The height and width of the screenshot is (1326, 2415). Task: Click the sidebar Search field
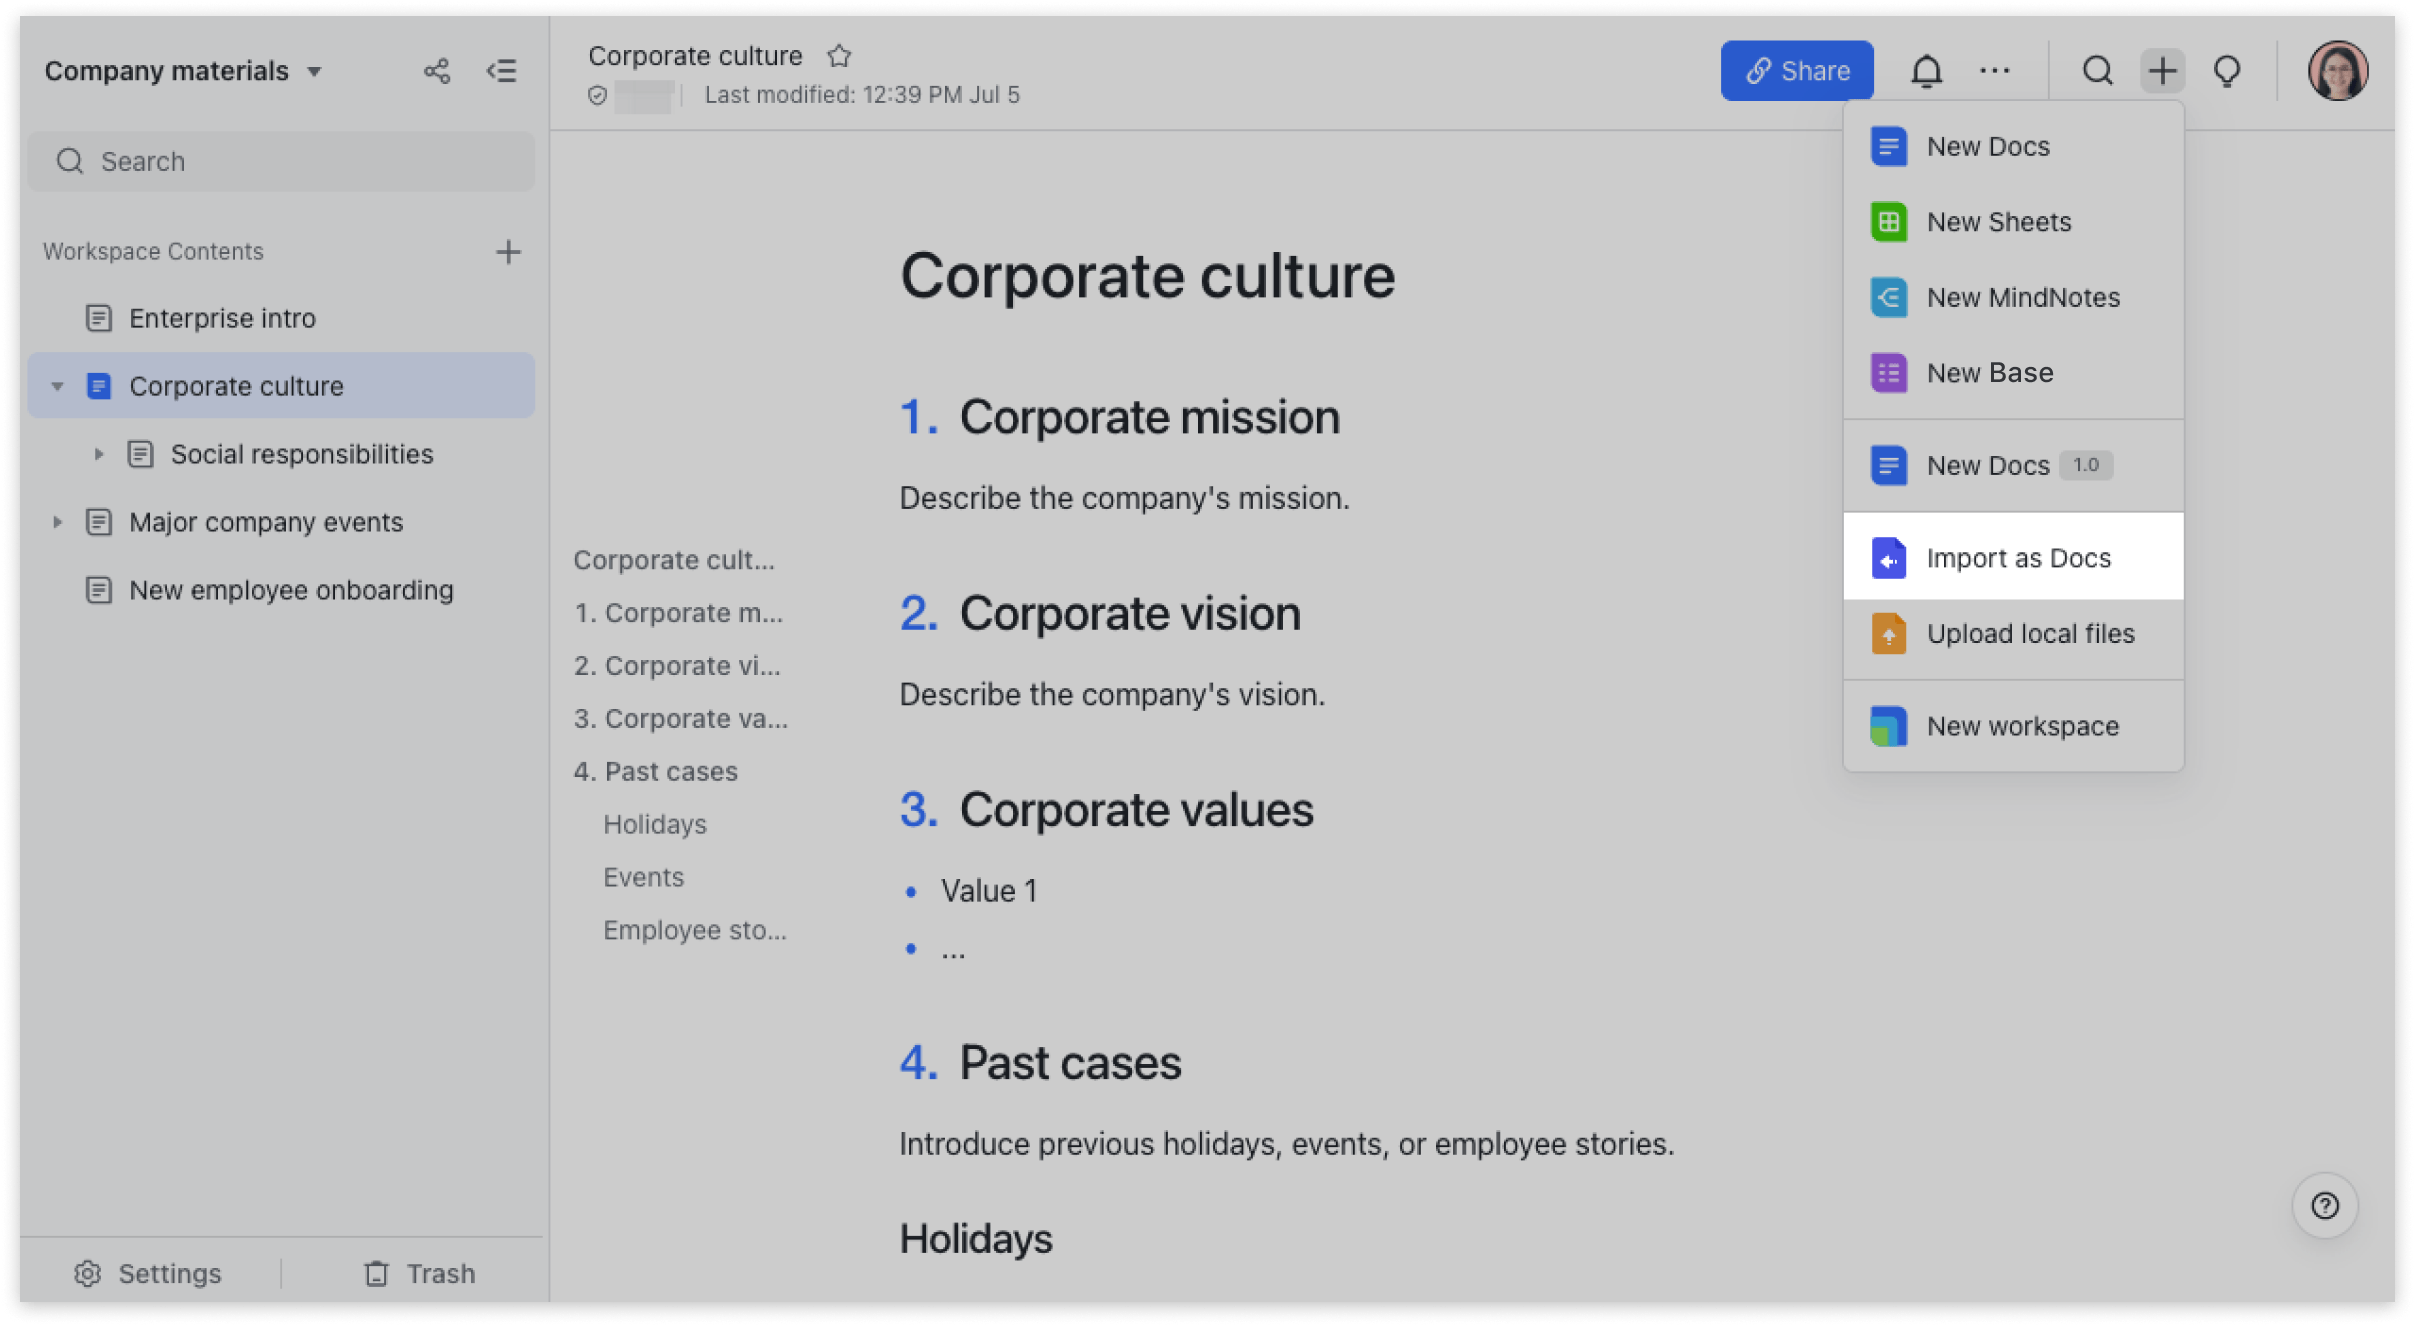click(x=282, y=161)
